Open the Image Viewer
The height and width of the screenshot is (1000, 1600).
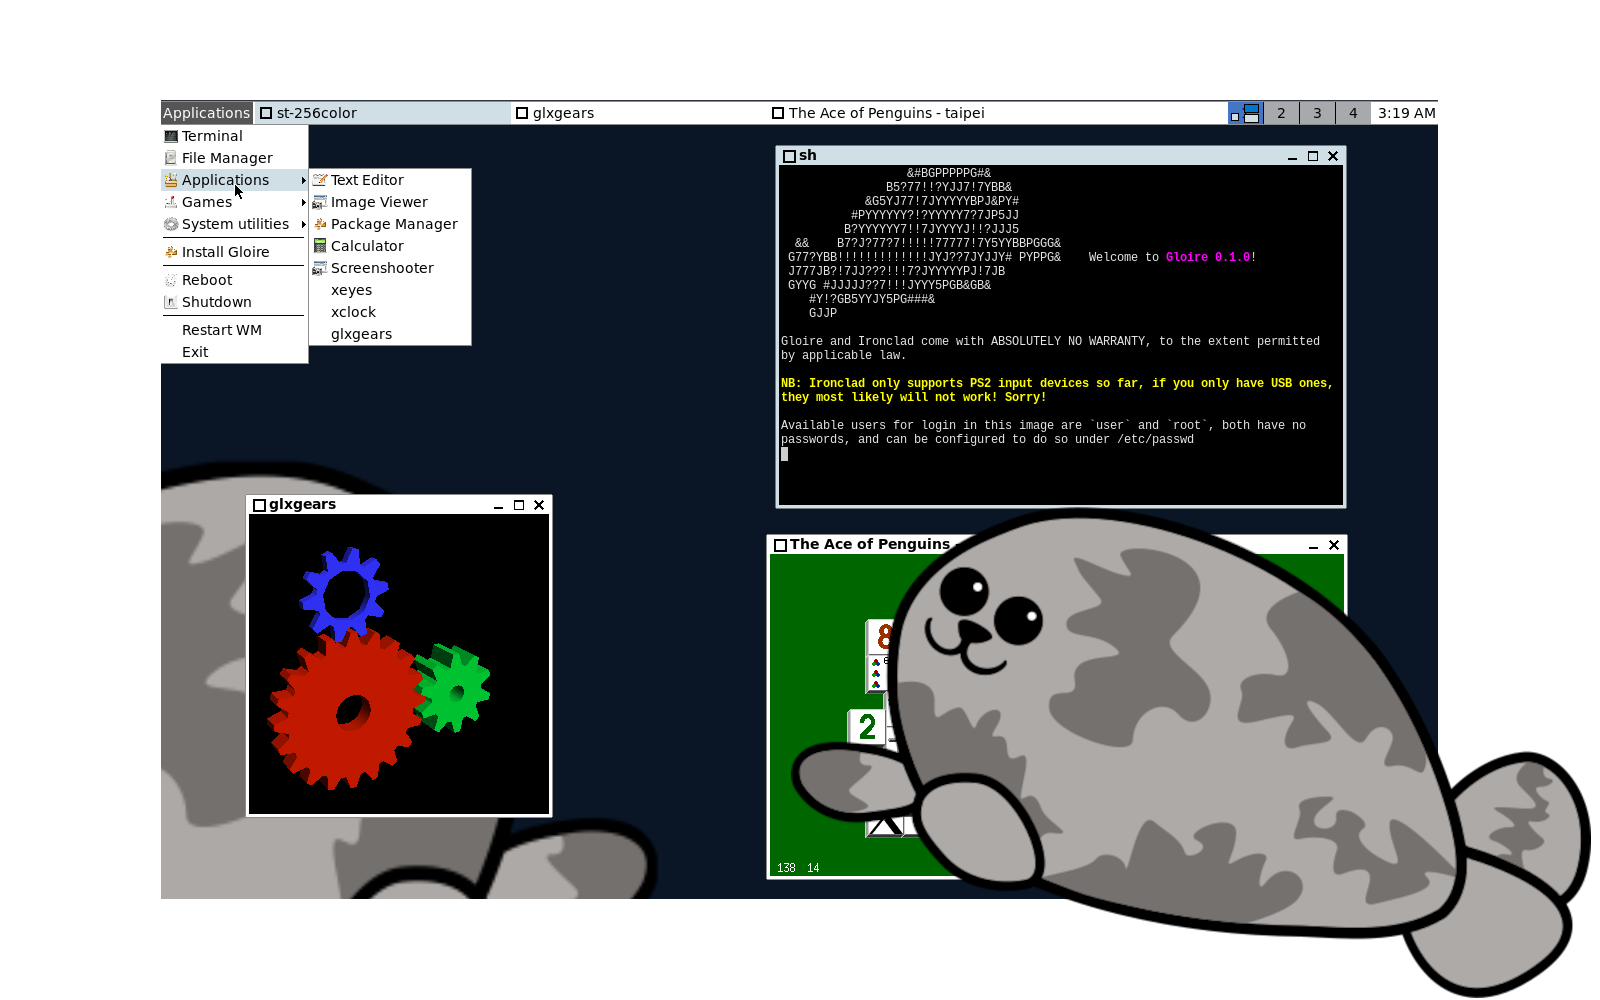[x=379, y=201]
